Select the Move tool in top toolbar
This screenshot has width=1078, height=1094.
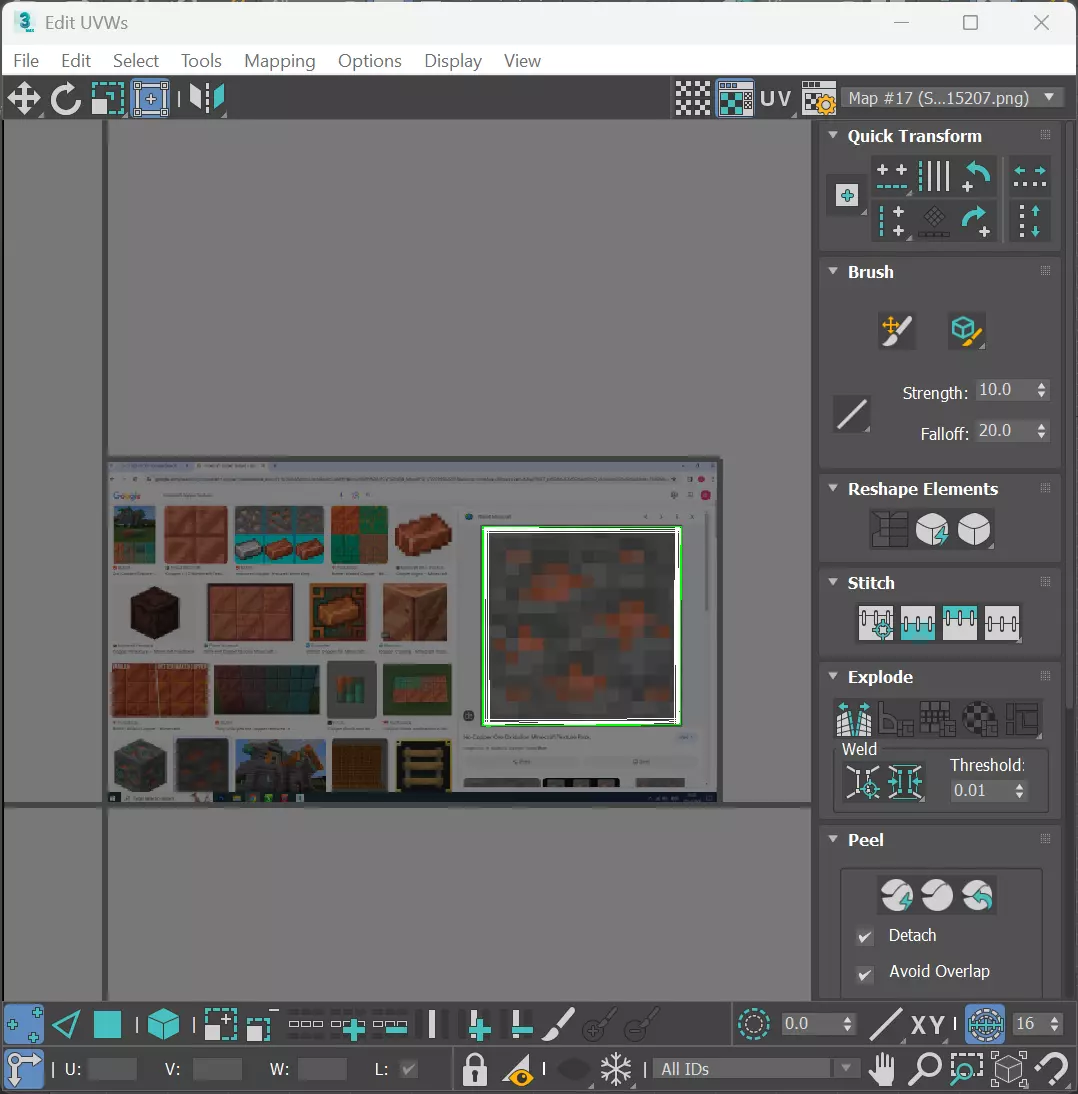[24, 98]
